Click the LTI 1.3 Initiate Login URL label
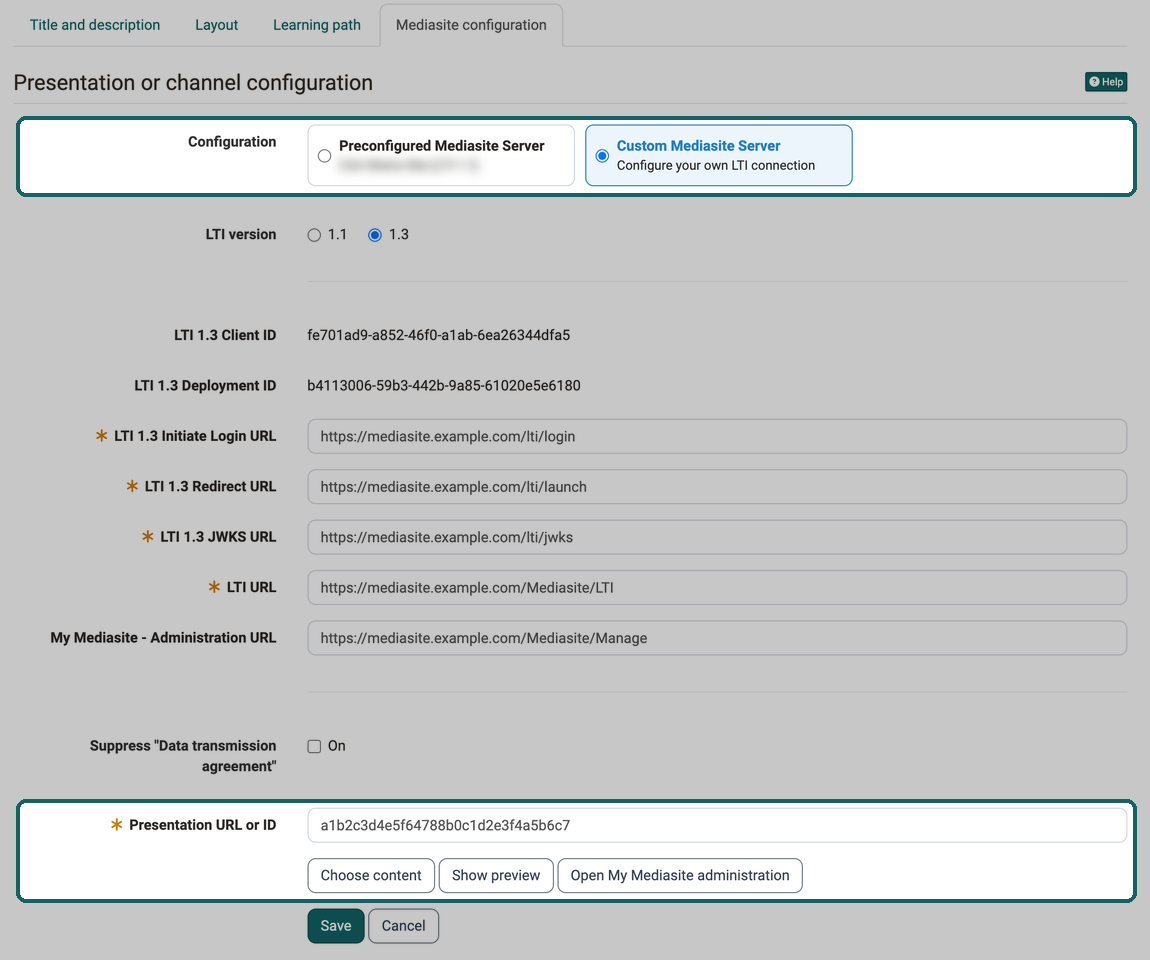1150x960 pixels. (195, 436)
